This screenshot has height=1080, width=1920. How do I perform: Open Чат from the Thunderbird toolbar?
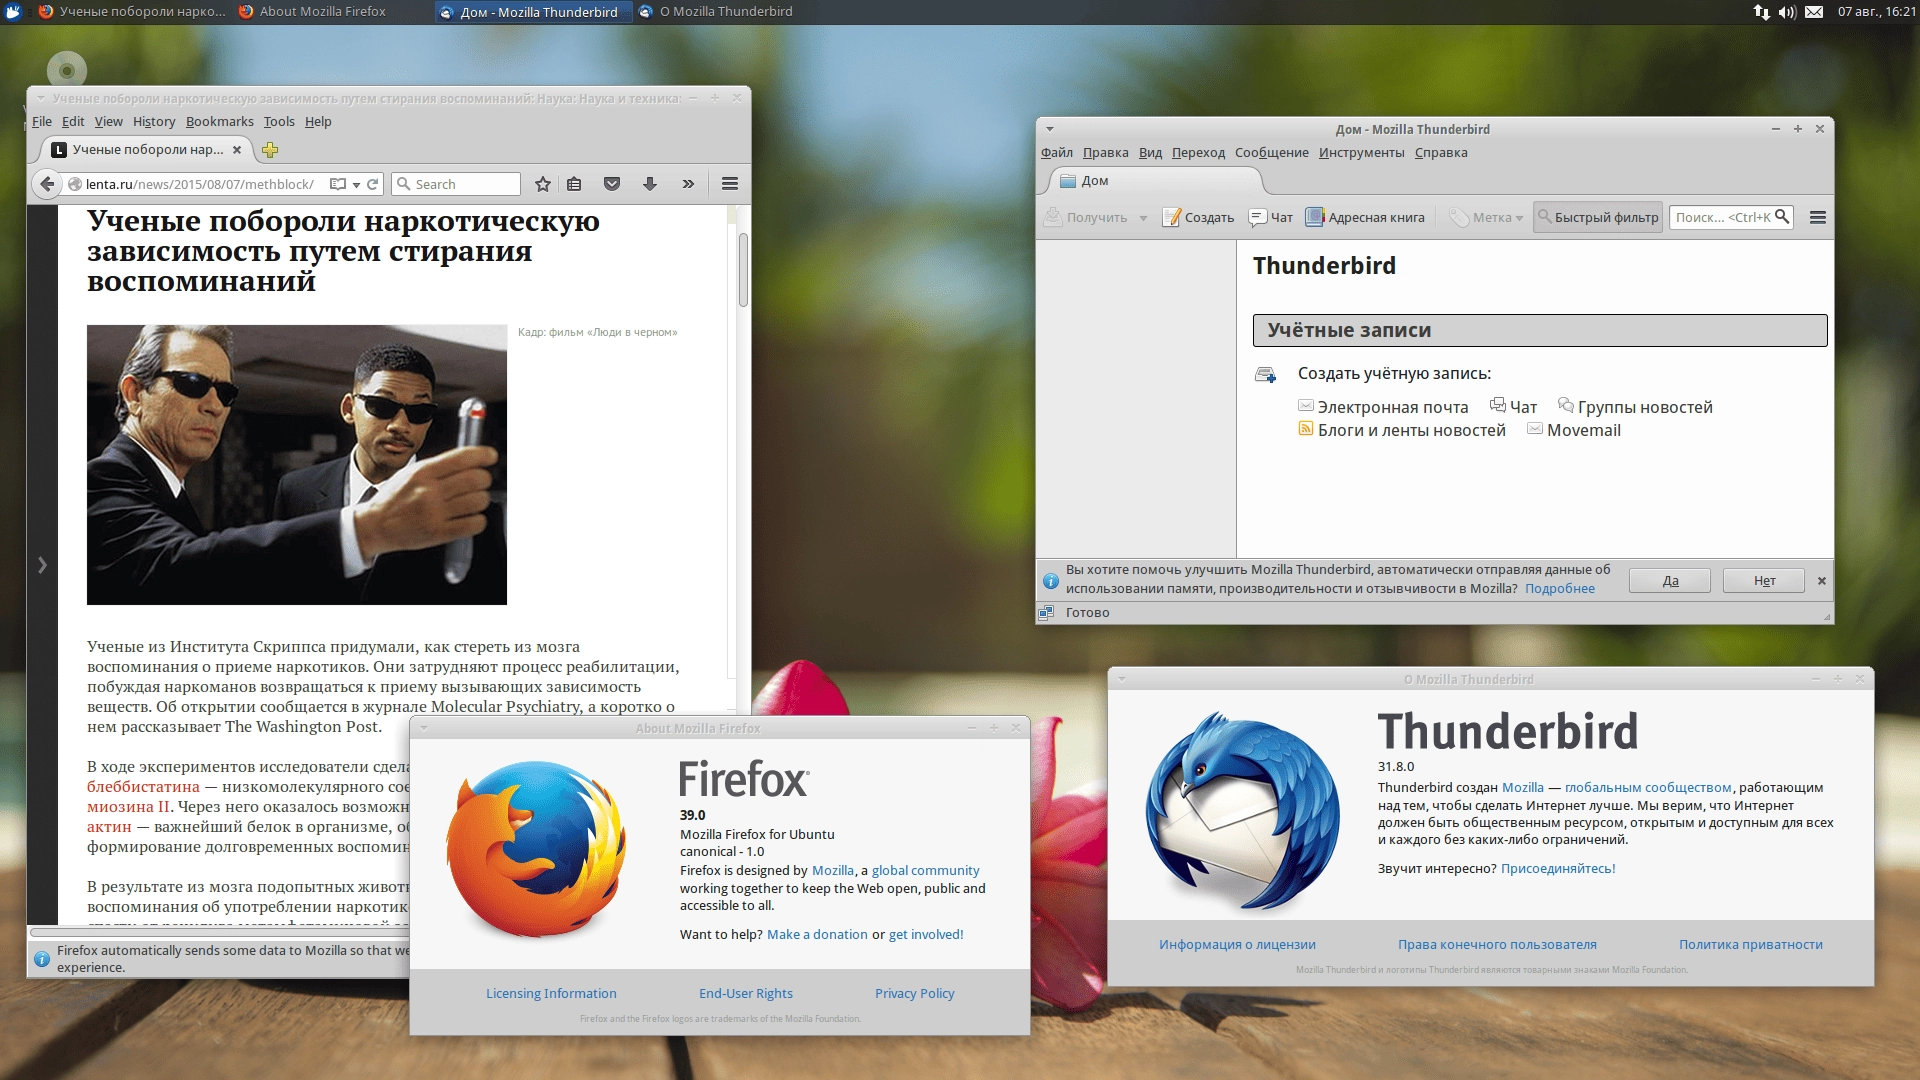(x=1271, y=217)
